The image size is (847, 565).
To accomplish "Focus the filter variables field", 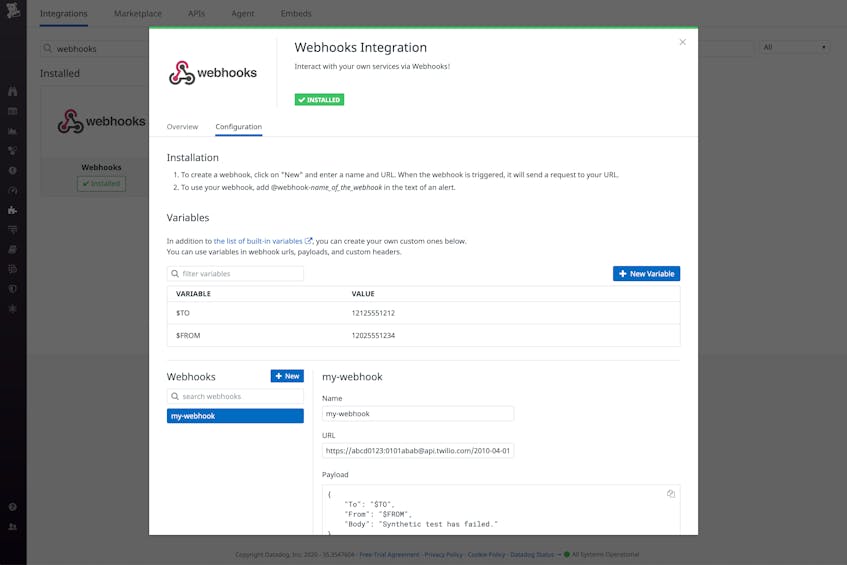I will coord(235,274).
